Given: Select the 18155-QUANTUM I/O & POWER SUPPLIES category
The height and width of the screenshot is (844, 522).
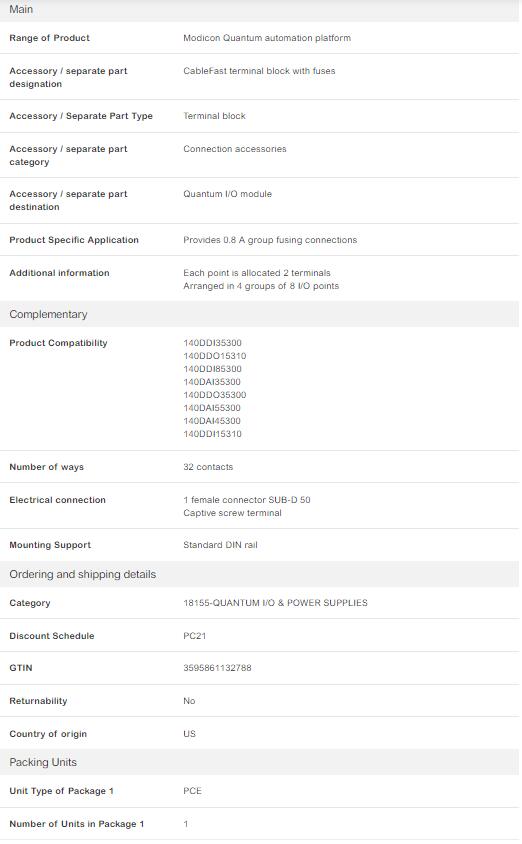Looking at the screenshot, I should 275,603.
